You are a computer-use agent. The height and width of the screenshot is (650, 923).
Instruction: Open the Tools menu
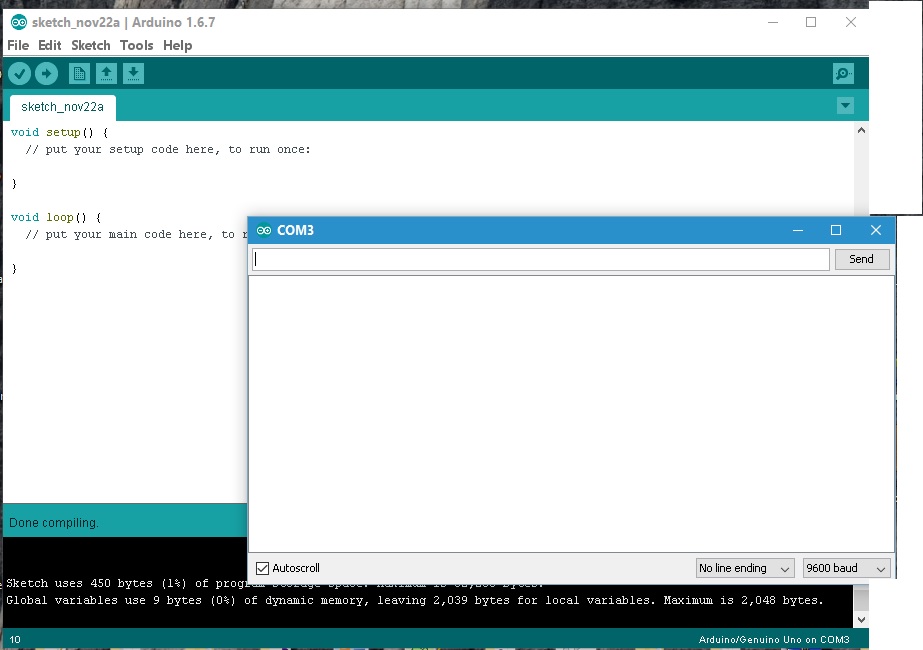point(136,45)
